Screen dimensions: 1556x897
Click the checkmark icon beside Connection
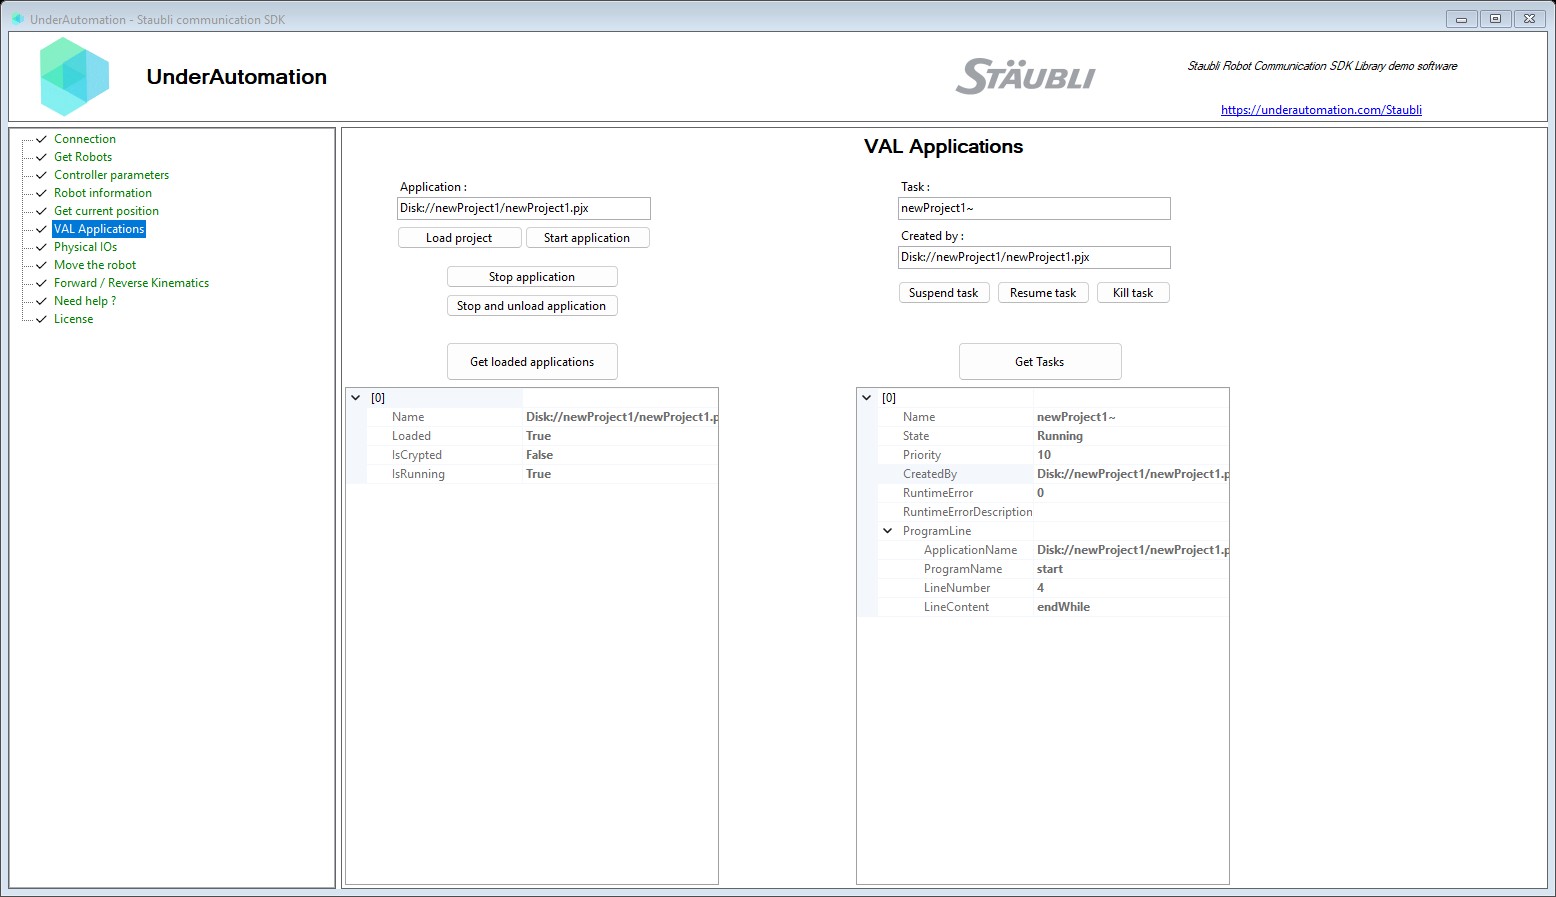click(40, 139)
